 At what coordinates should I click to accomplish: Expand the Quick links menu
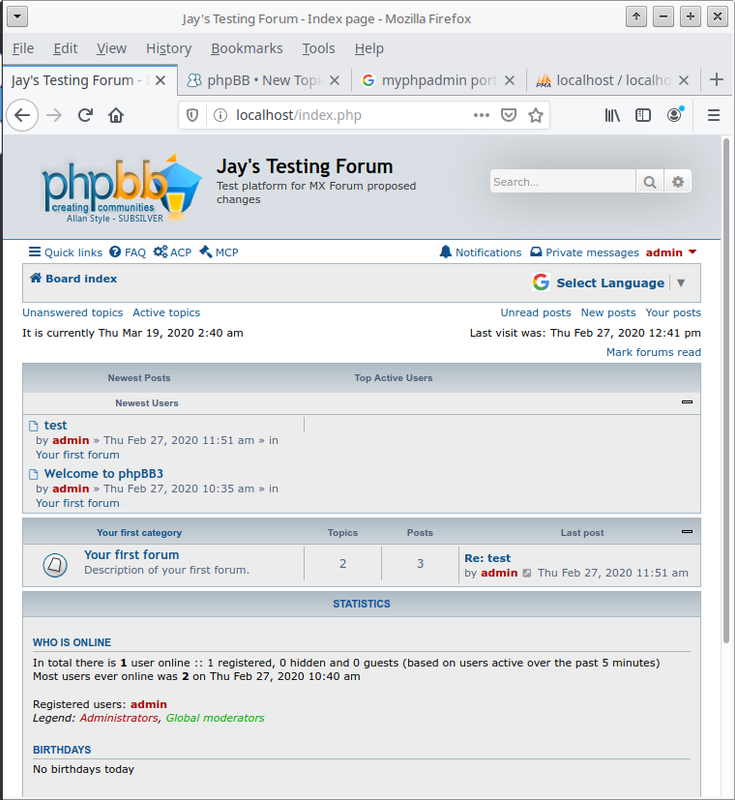pos(65,252)
